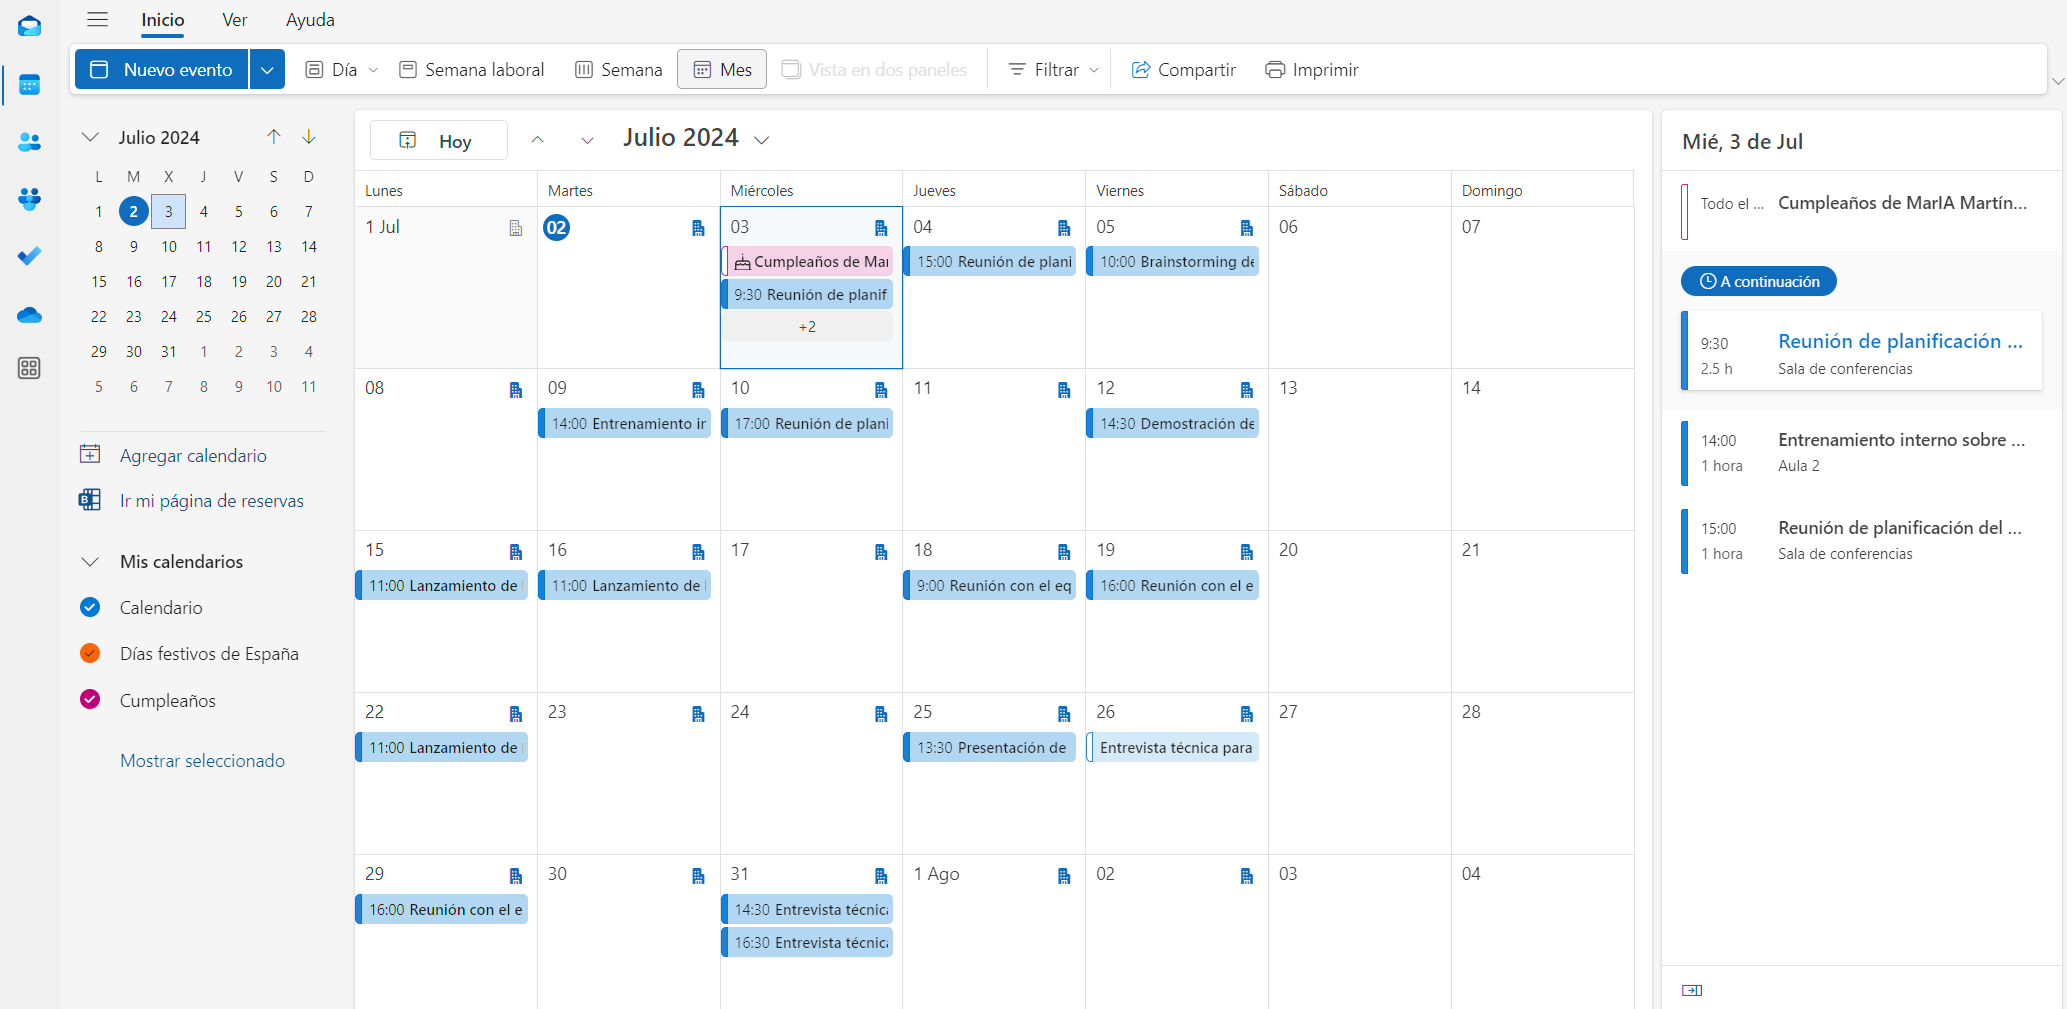Expand the ribbon options chevron
The height and width of the screenshot is (1009, 2067).
click(x=2057, y=81)
